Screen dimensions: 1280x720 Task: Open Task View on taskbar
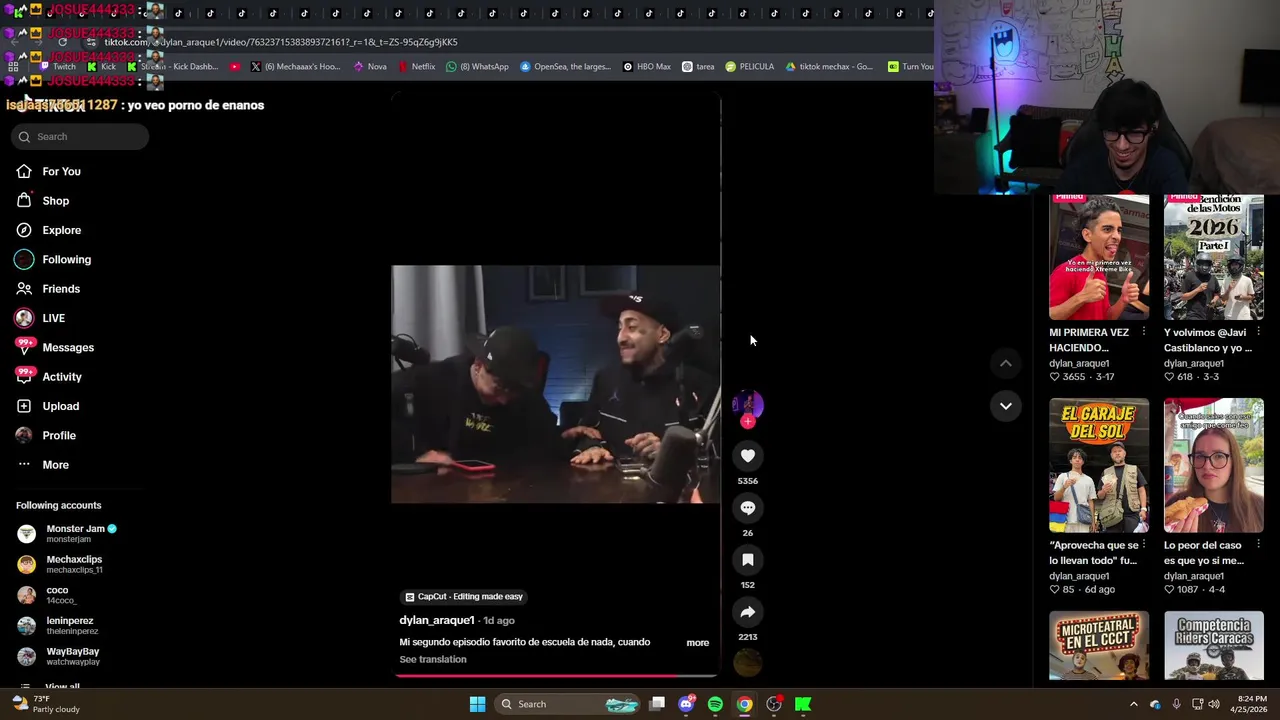(657, 704)
